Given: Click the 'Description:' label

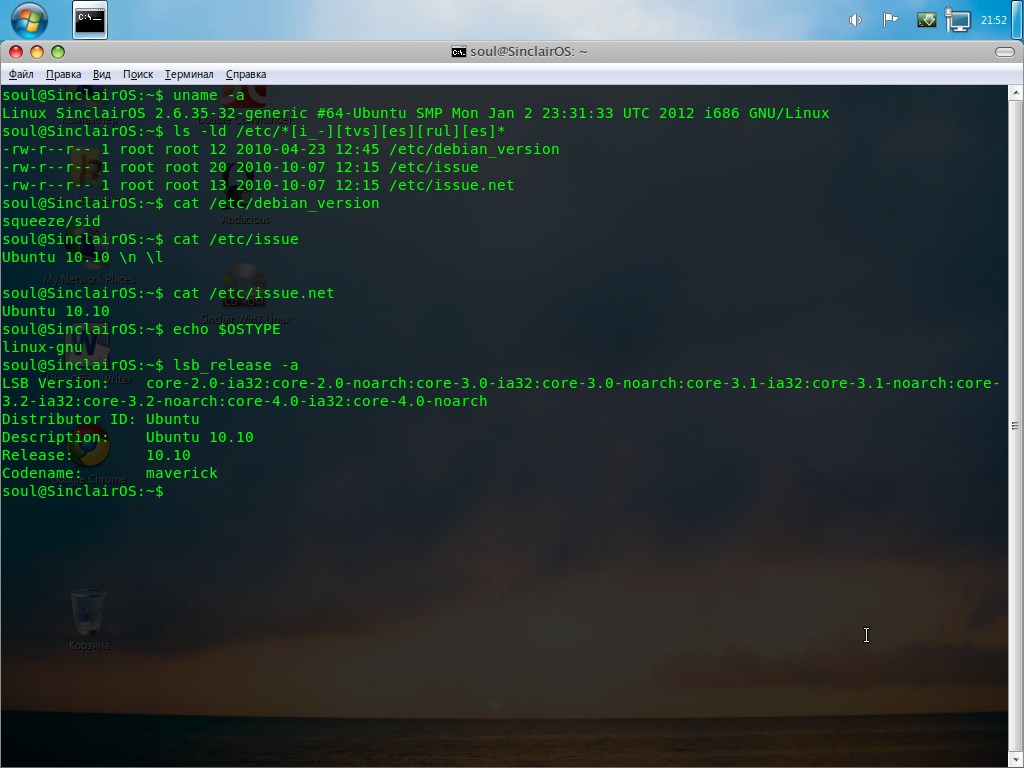Looking at the screenshot, I should pos(56,437).
